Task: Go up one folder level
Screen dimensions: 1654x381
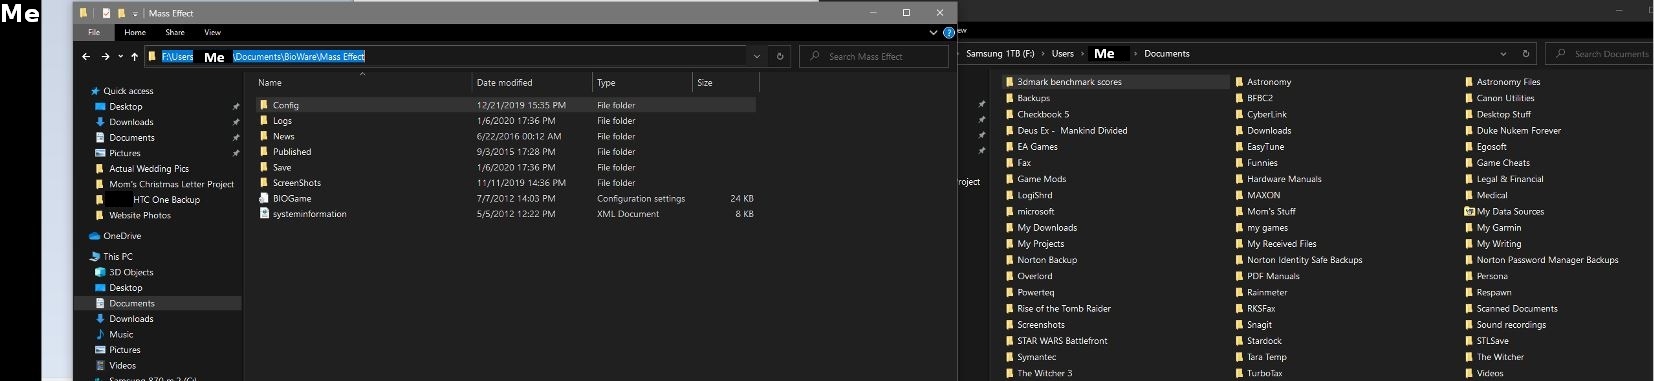Action: (x=135, y=56)
